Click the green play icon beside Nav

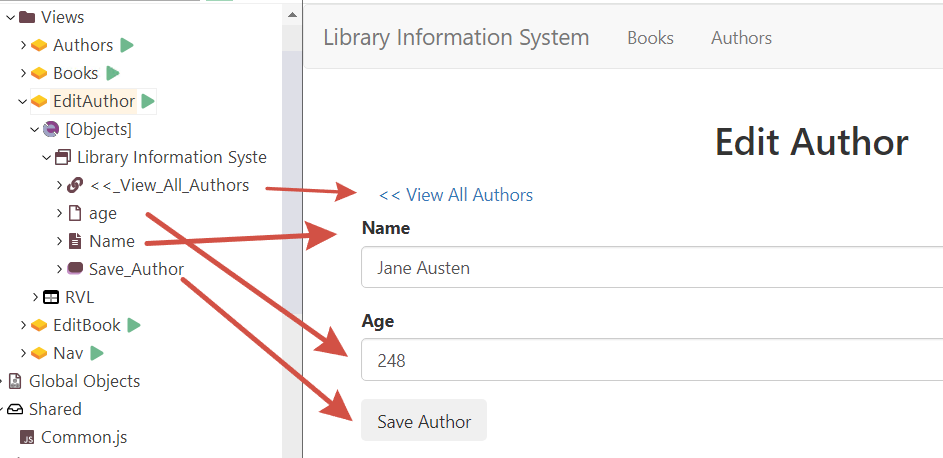click(97, 353)
